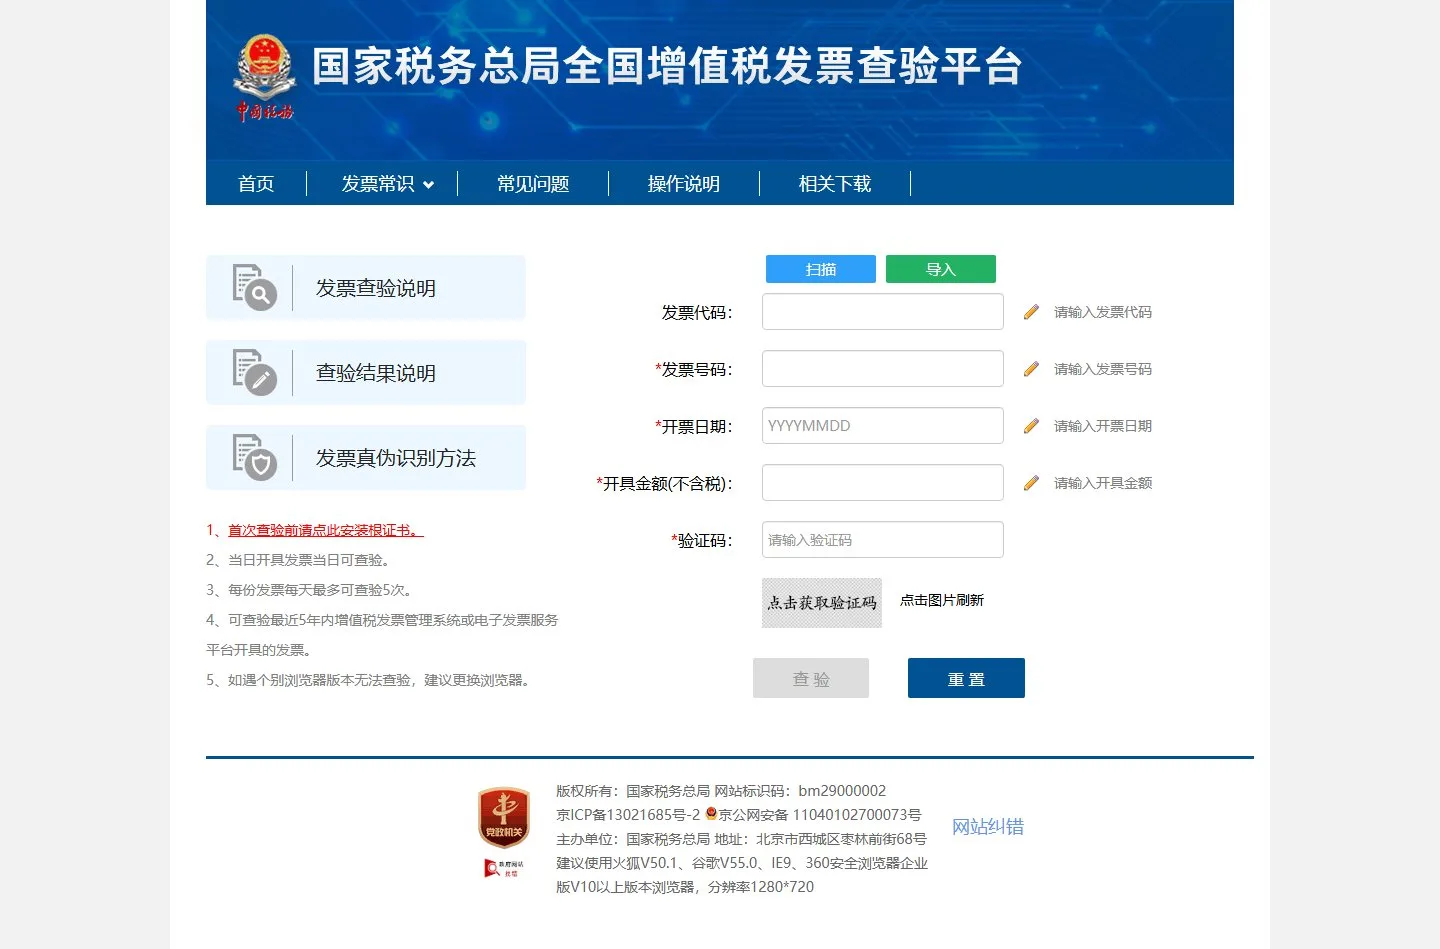Viewport: 1440px width, 949px height.
Task: Open 常见问题 navigation item
Action: point(533,184)
